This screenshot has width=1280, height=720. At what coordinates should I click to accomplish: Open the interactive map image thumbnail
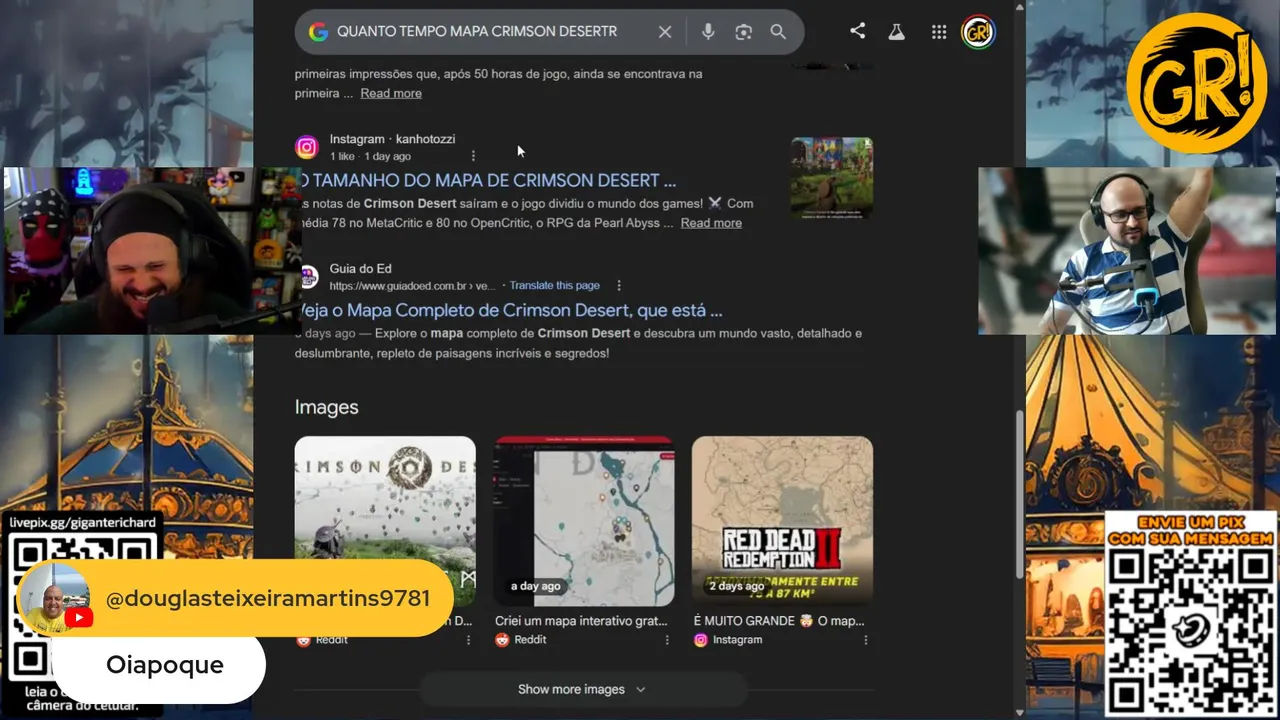(x=584, y=521)
